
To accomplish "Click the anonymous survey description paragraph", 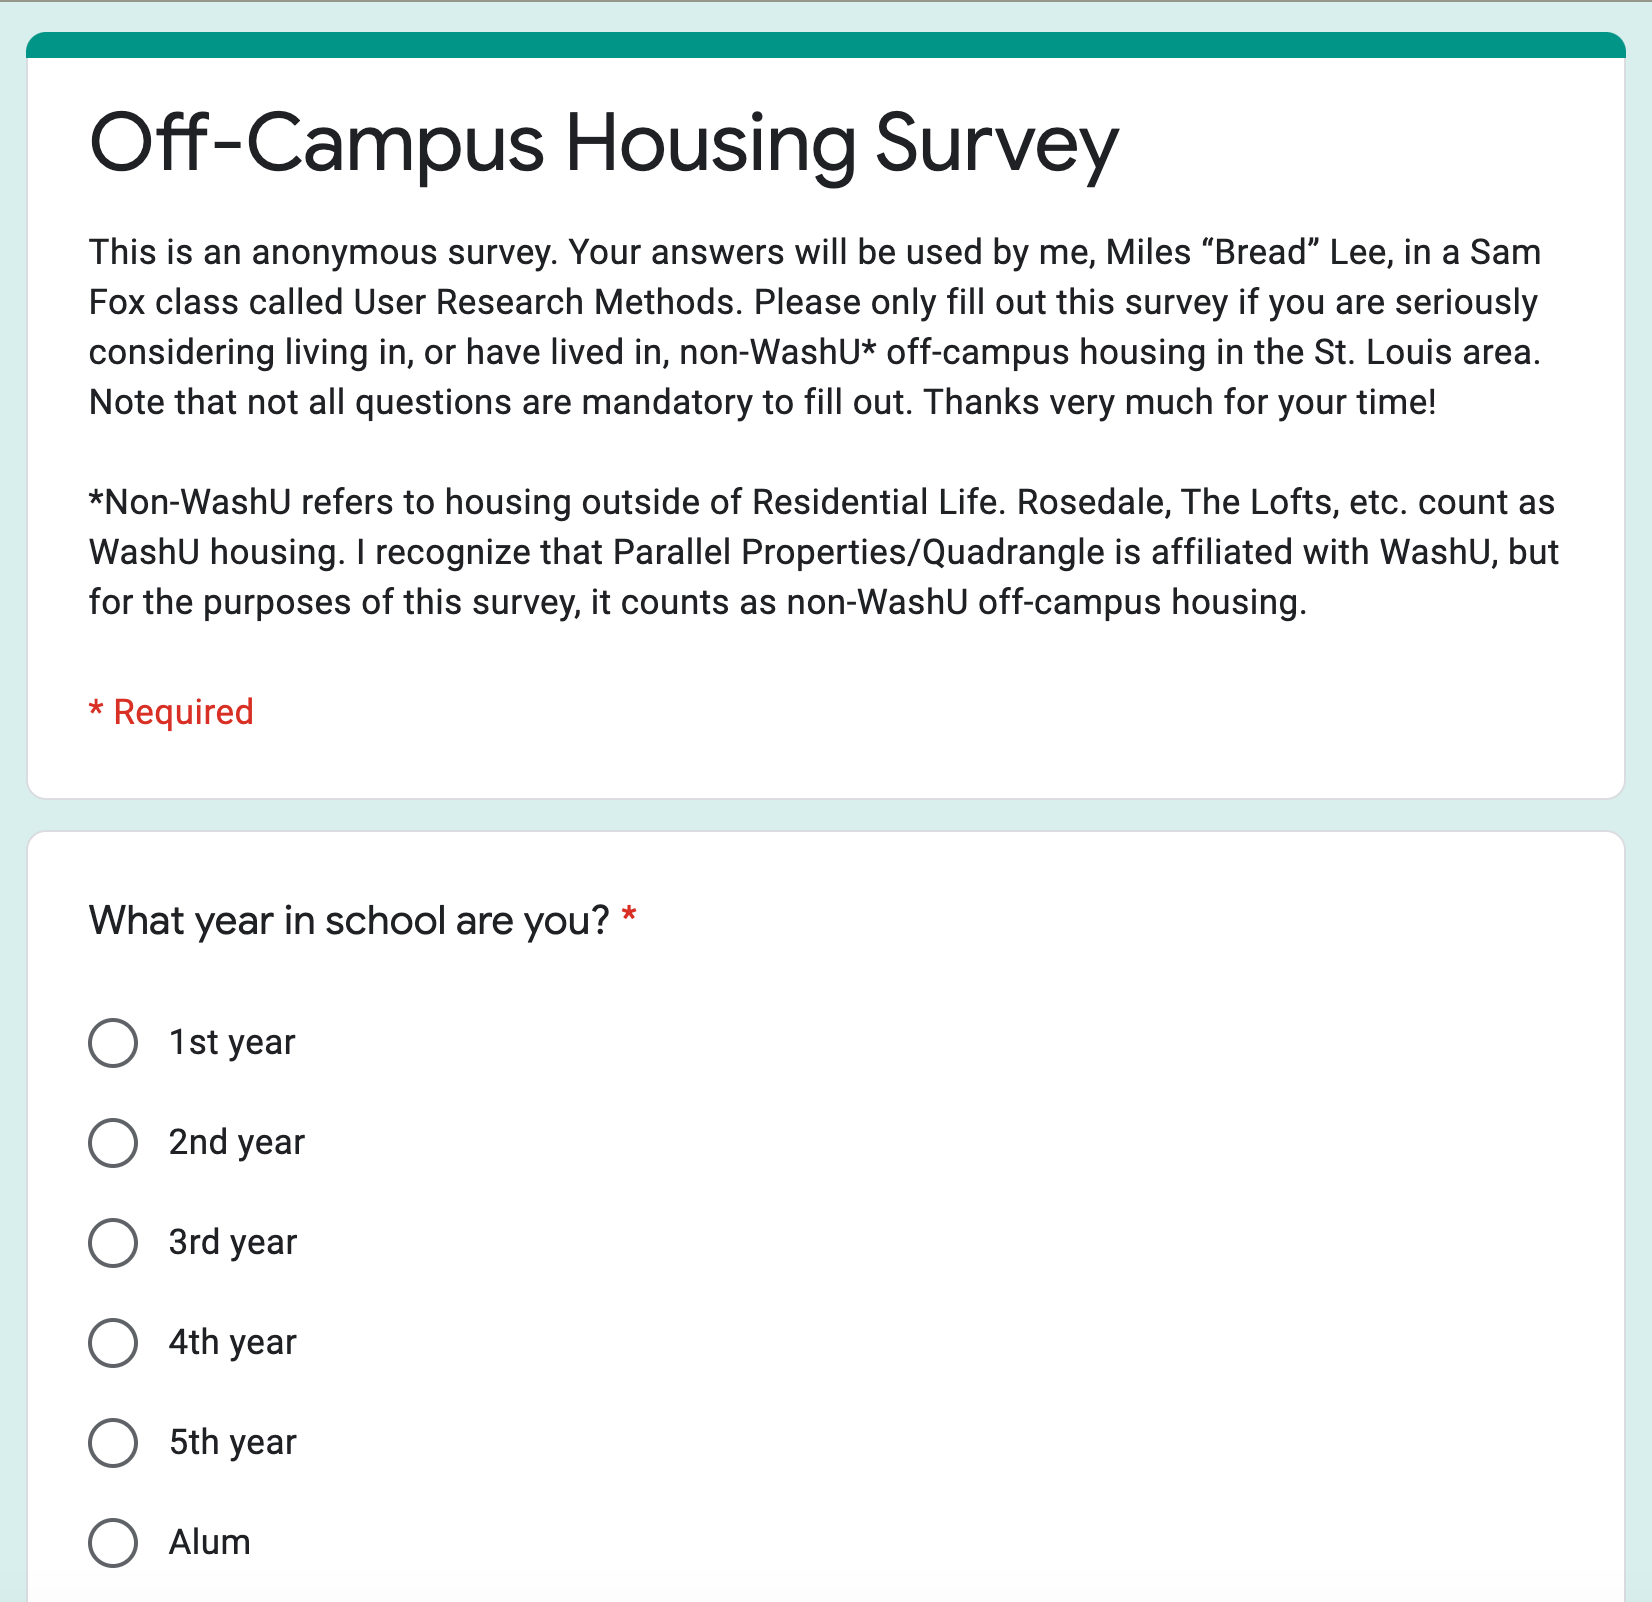I will [815, 327].
